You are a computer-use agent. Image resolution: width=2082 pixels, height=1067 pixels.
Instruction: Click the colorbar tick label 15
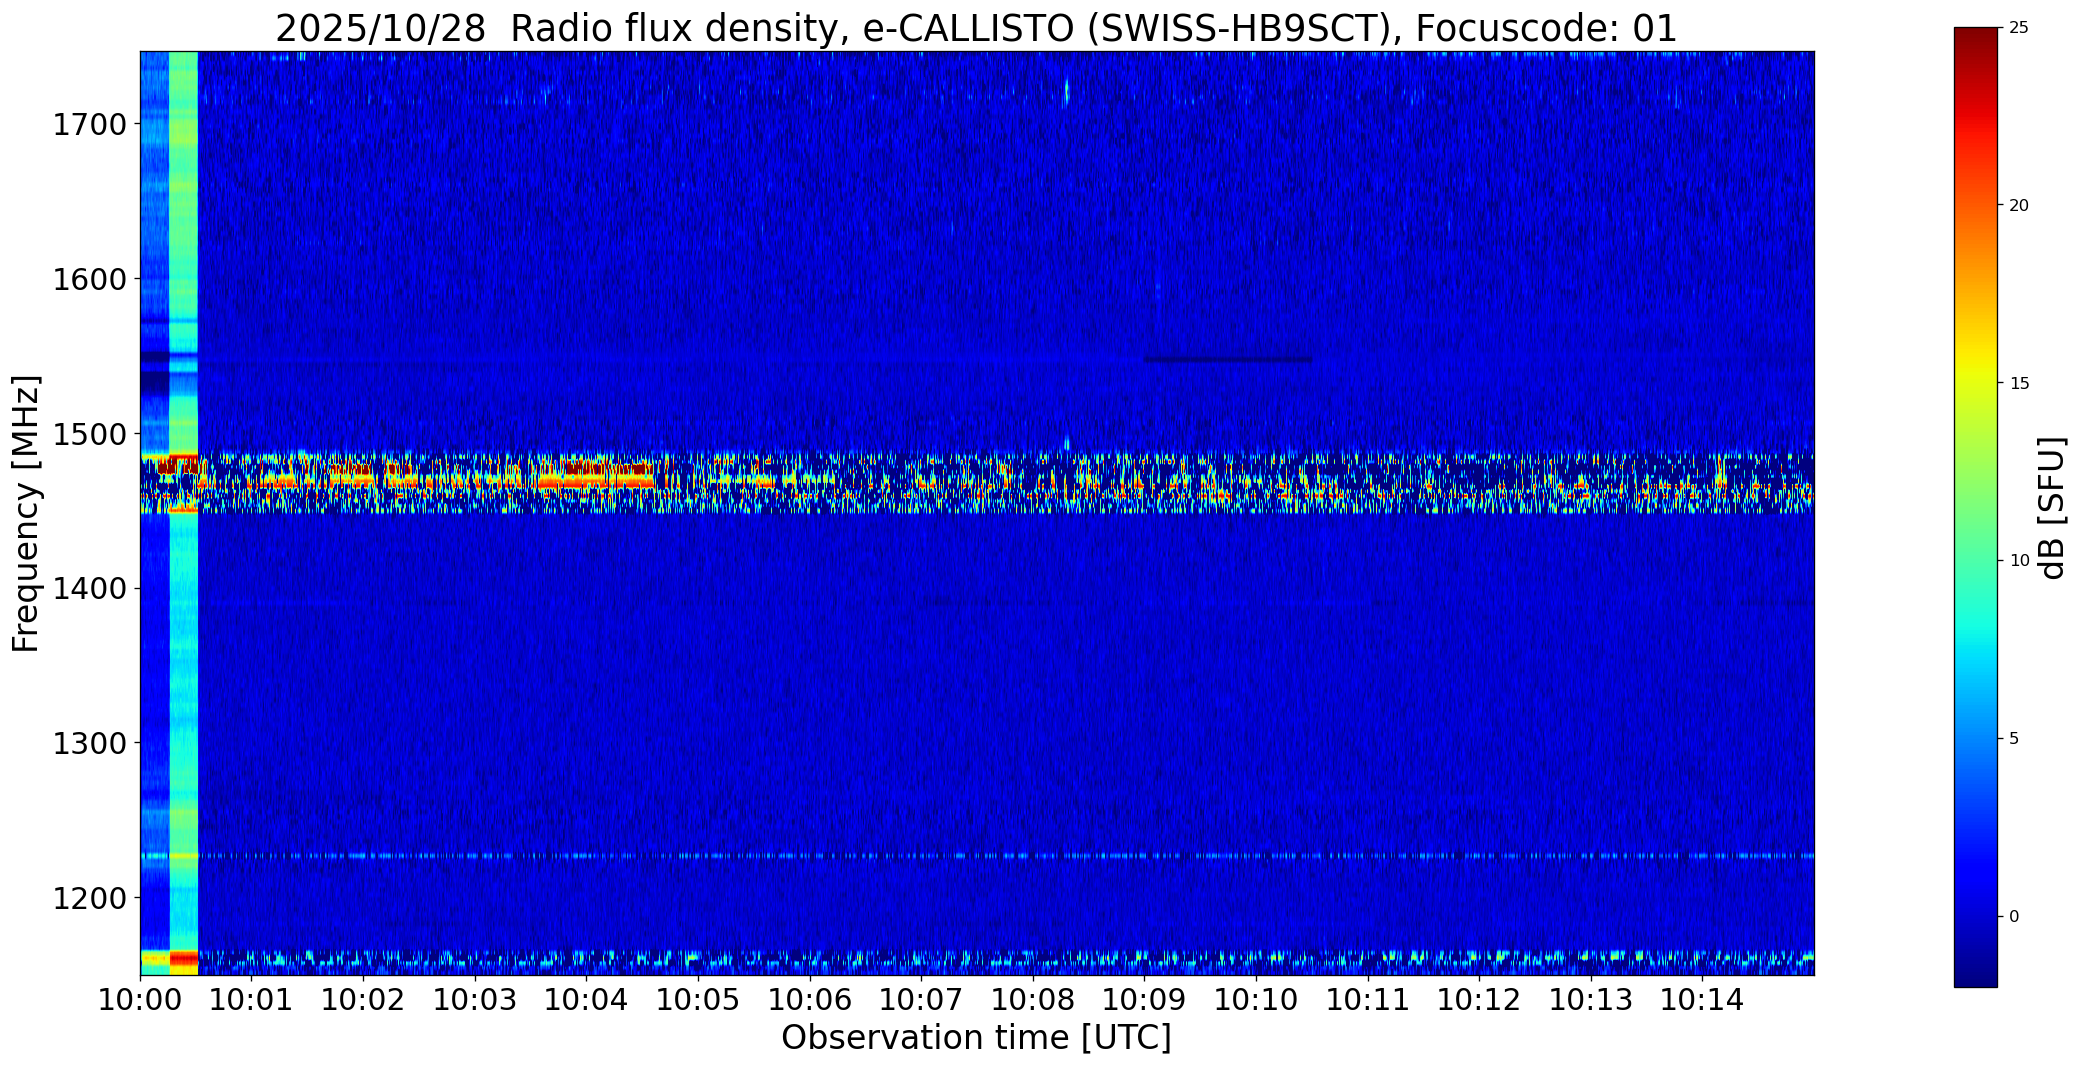coord(2019,384)
